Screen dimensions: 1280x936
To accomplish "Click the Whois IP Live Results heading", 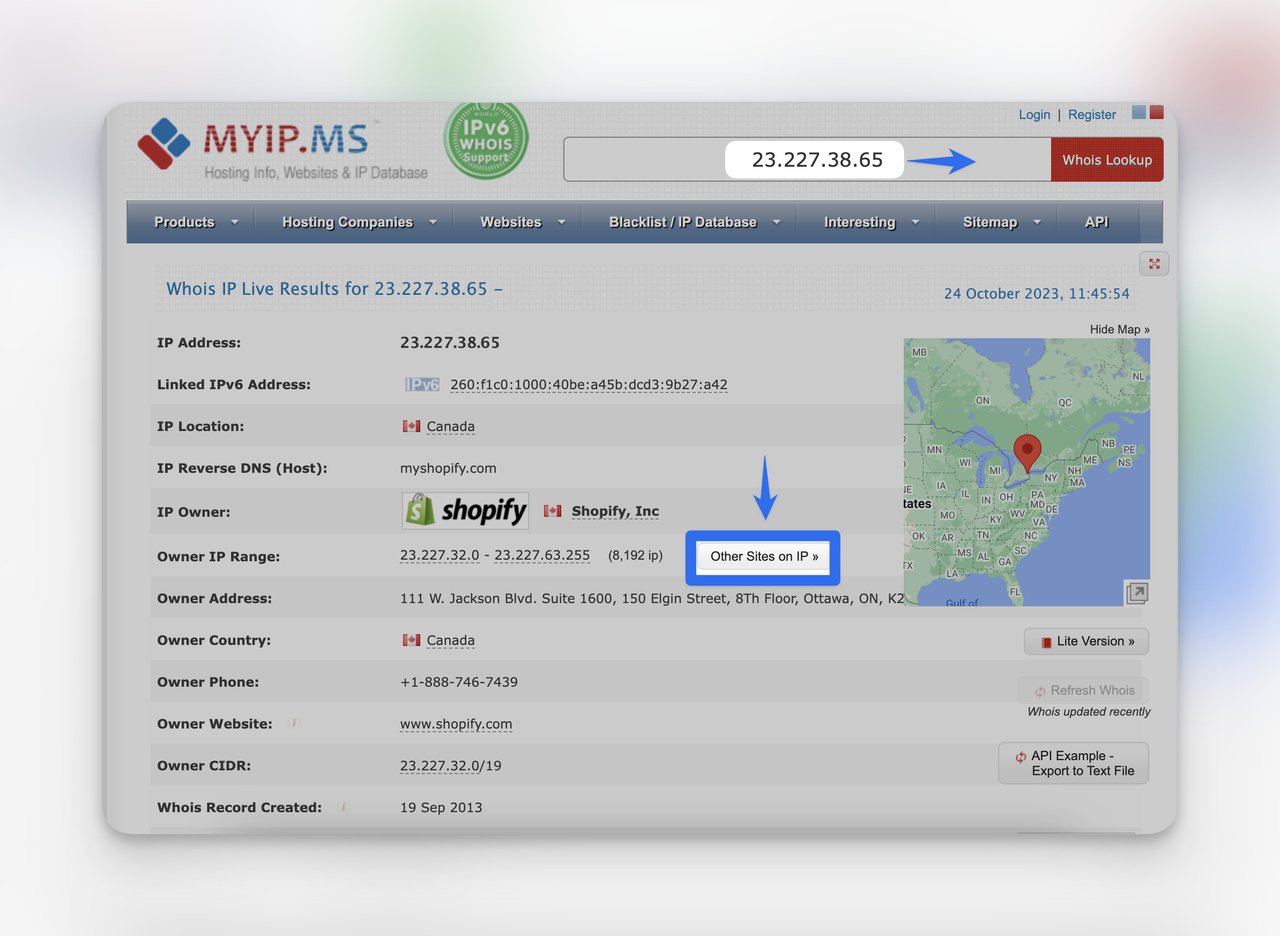I will 335,289.
